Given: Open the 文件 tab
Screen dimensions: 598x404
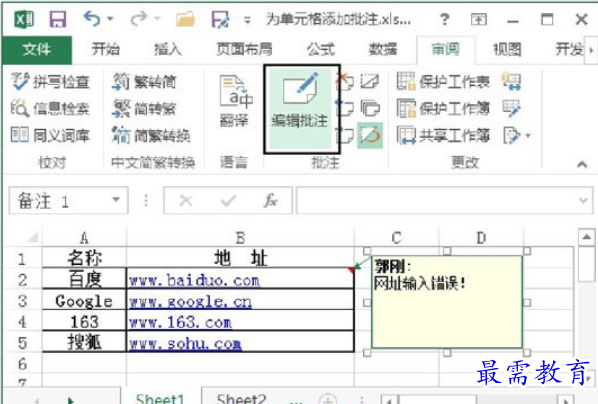Looking at the screenshot, I should (x=37, y=50).
